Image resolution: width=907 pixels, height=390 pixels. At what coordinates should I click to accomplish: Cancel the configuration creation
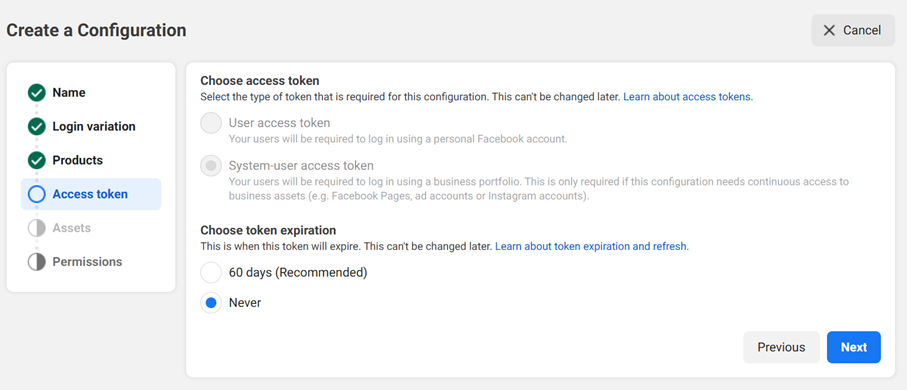[853, 30]
